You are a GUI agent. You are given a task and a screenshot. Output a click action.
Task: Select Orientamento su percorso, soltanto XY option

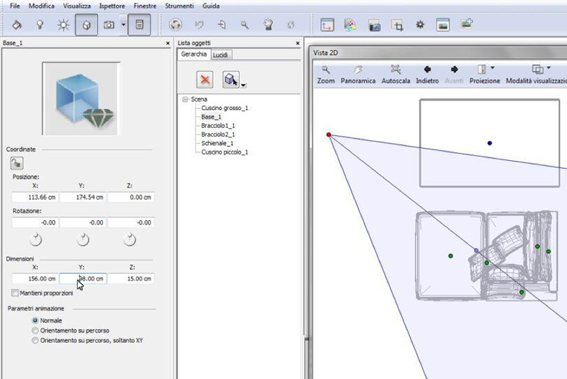click(35, 340)
